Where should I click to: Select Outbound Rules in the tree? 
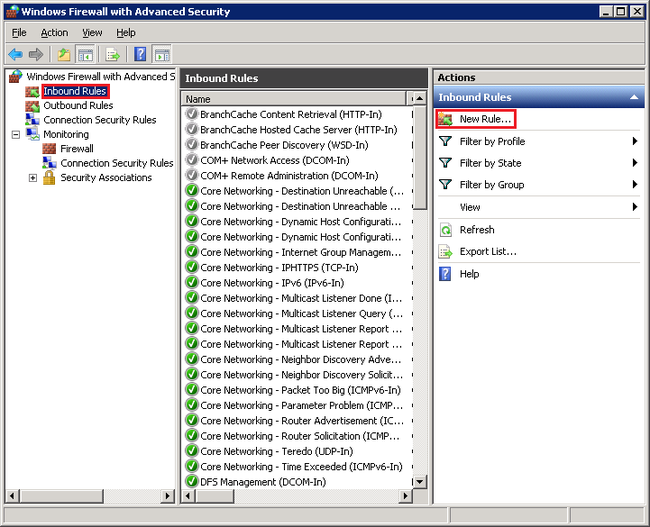point(78,106)
